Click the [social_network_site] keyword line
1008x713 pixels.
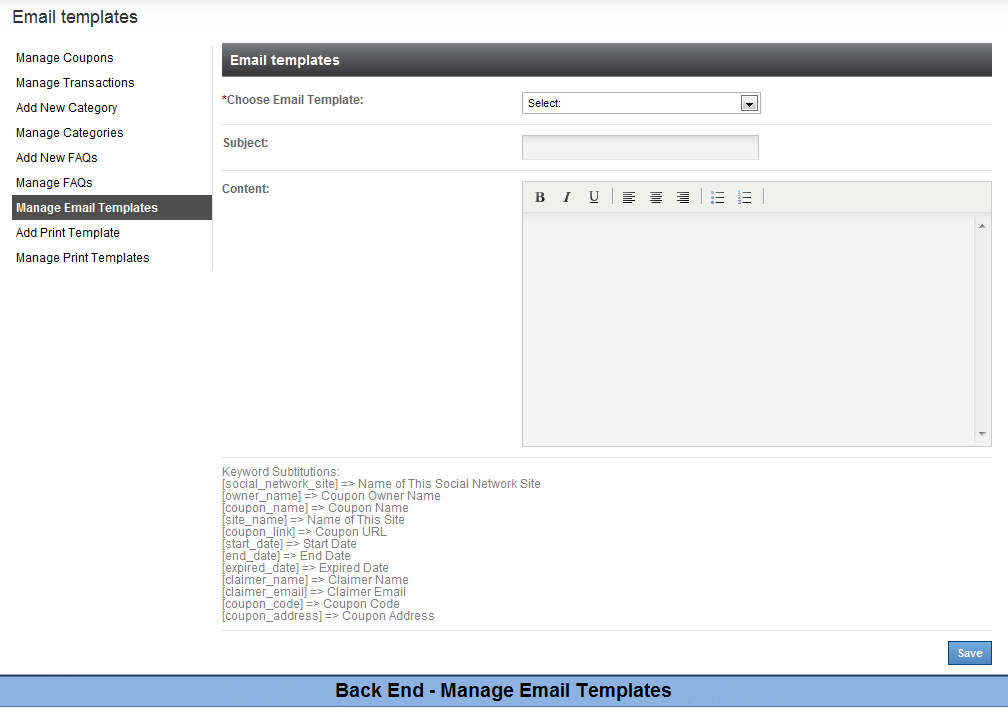[x=381, y=484]
